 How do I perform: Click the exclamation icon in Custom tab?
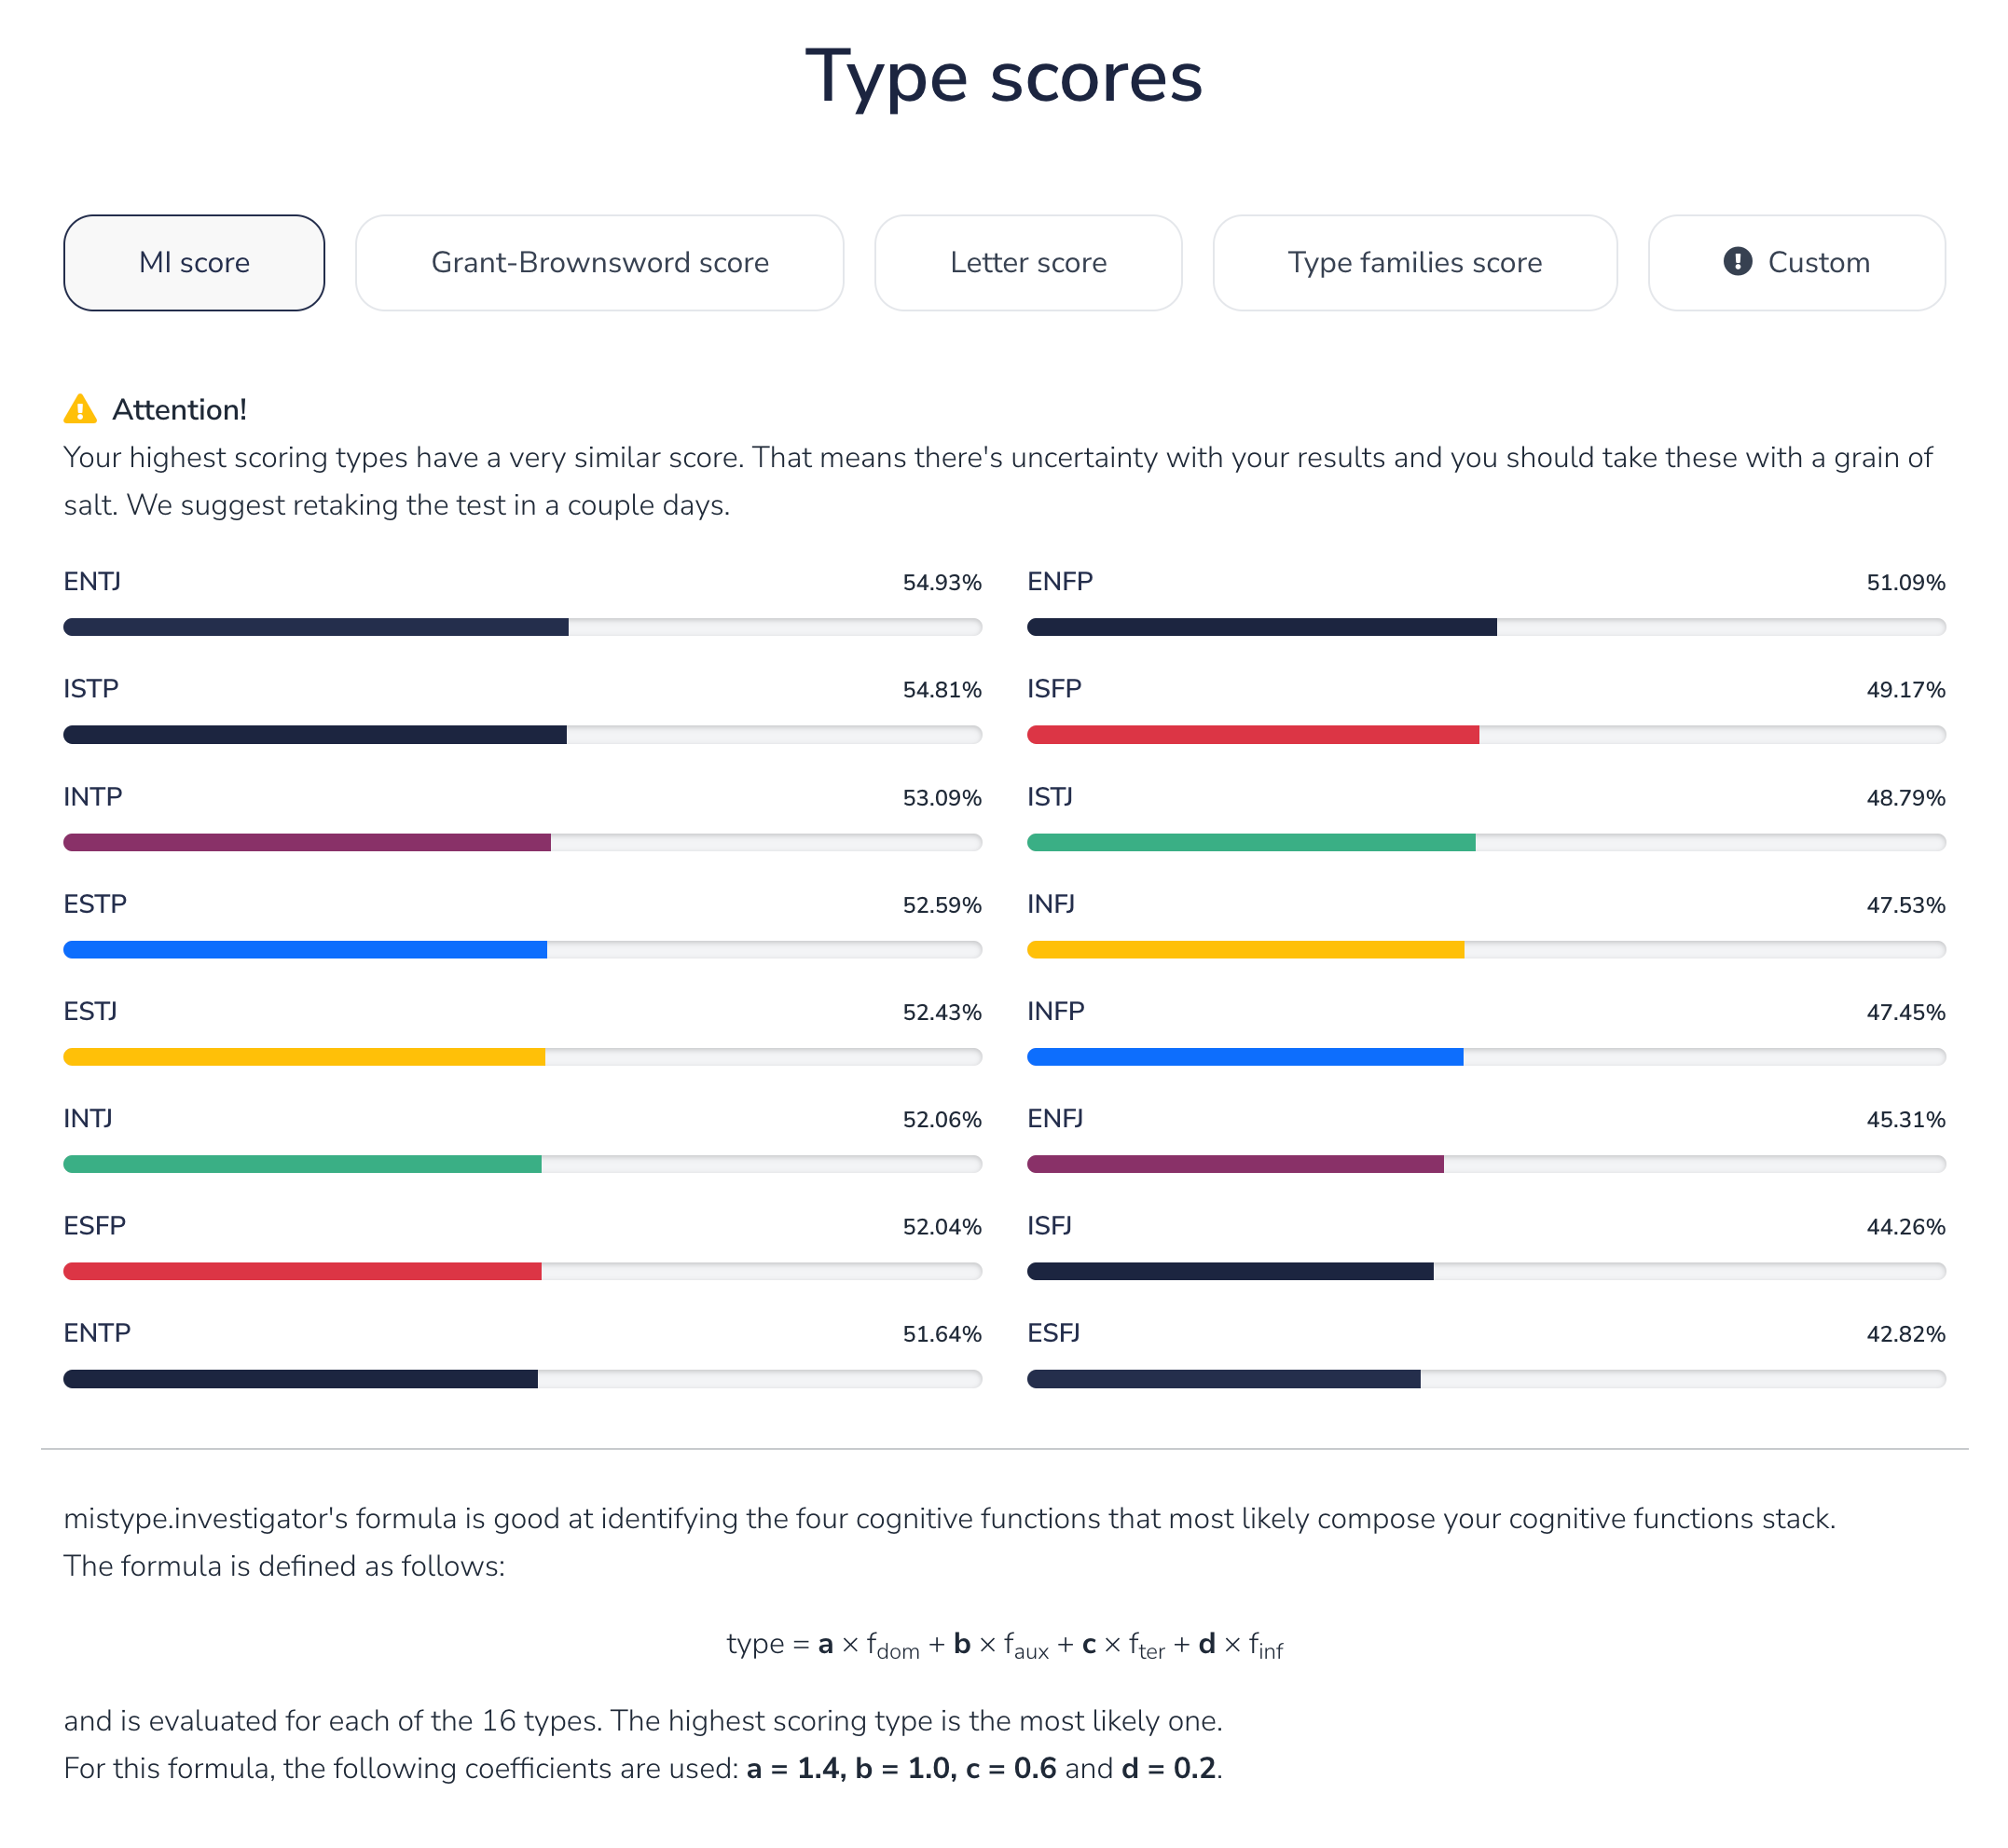coord(1737,262)
